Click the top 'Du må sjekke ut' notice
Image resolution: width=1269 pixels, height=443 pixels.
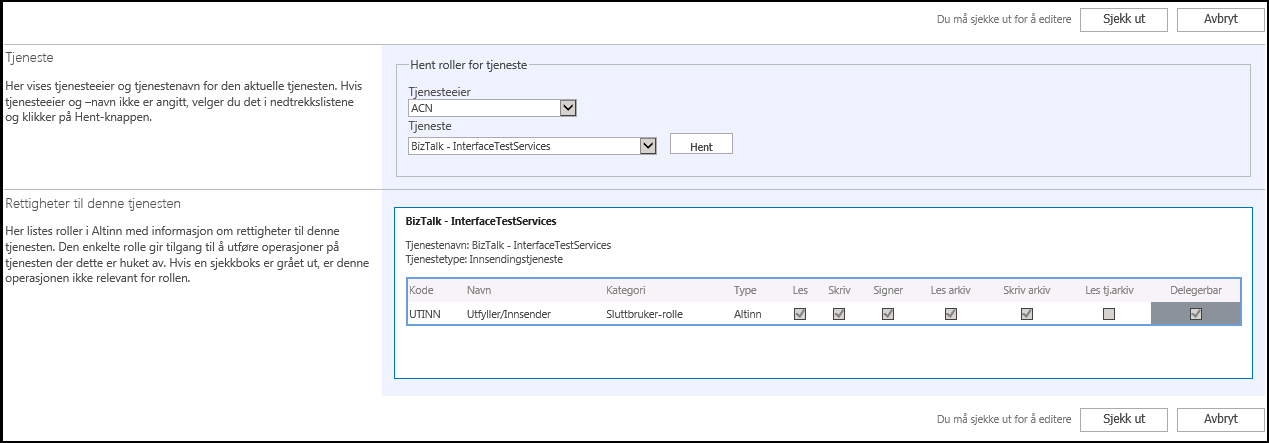click(x=1003, y=21)
